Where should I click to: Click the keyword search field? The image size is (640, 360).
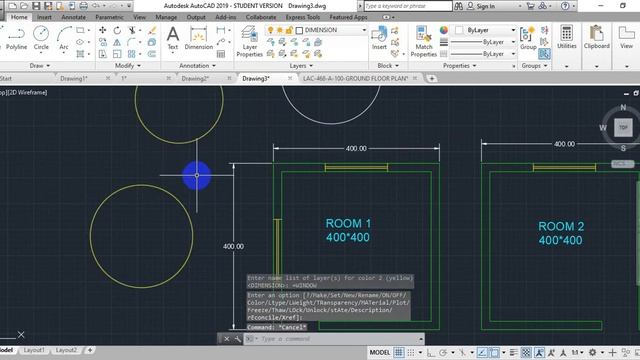tap(407, 6)
